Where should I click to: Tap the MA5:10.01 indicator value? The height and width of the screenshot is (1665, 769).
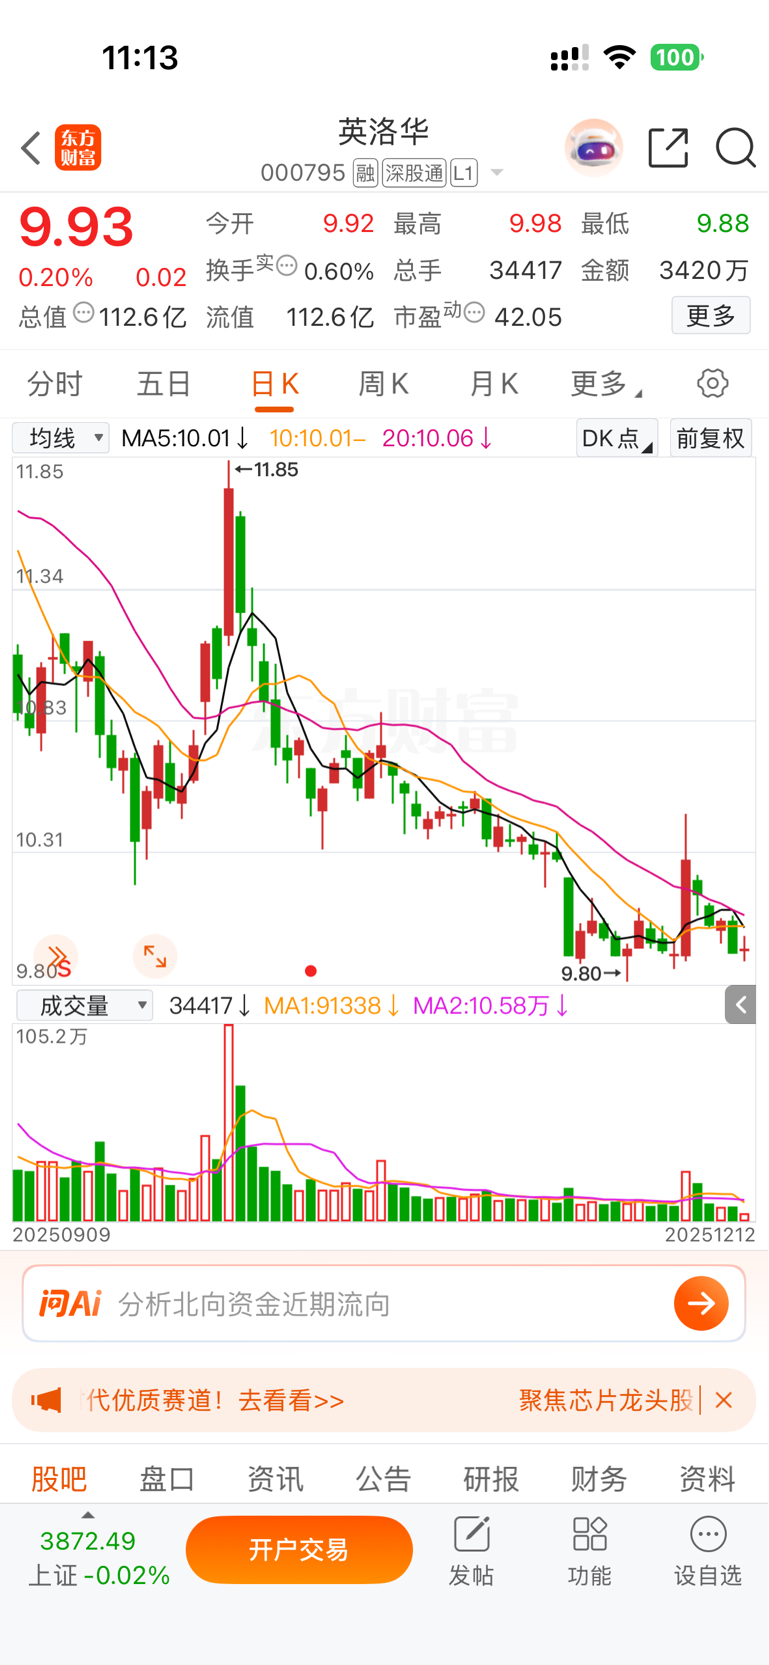[185, 438]
